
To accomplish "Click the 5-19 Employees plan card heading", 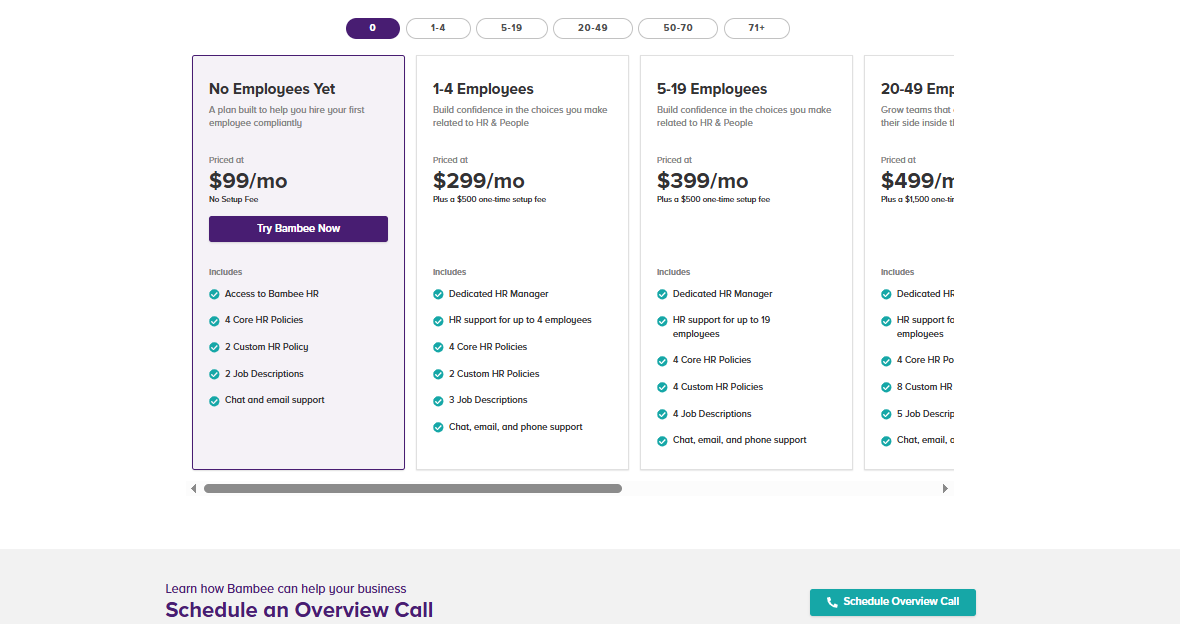I will click(712, 89).
